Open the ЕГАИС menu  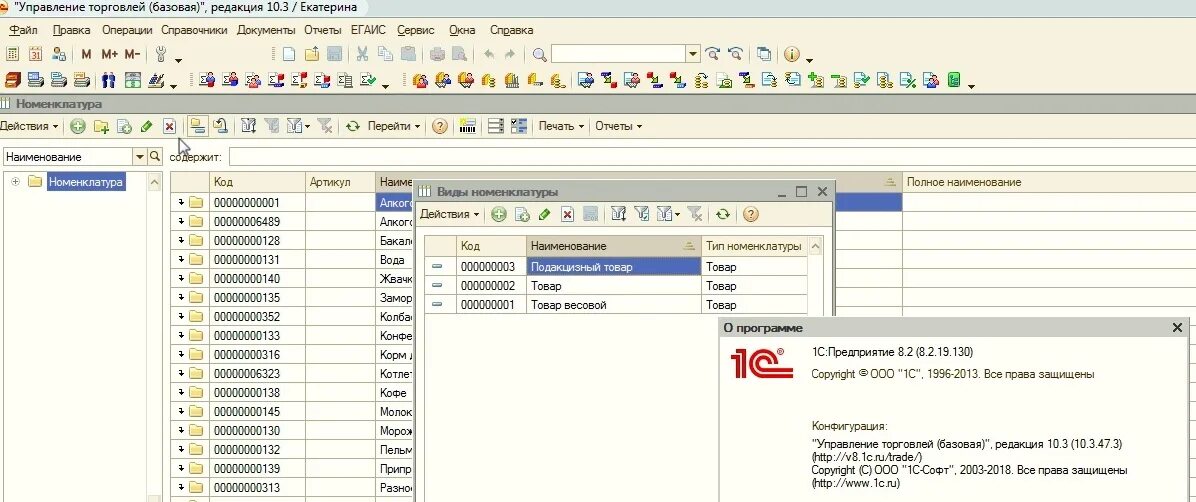(368, 30)
